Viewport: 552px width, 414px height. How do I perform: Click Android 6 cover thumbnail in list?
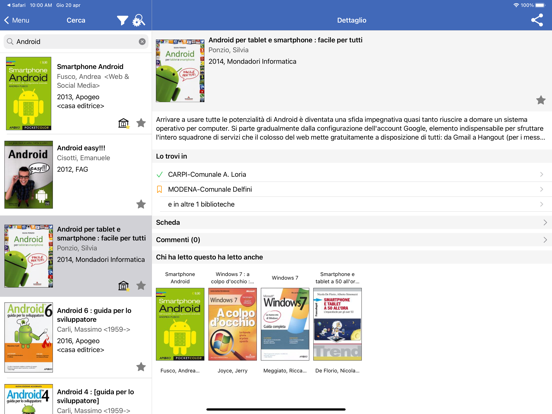pyautogui.click(x=29, y=337)
